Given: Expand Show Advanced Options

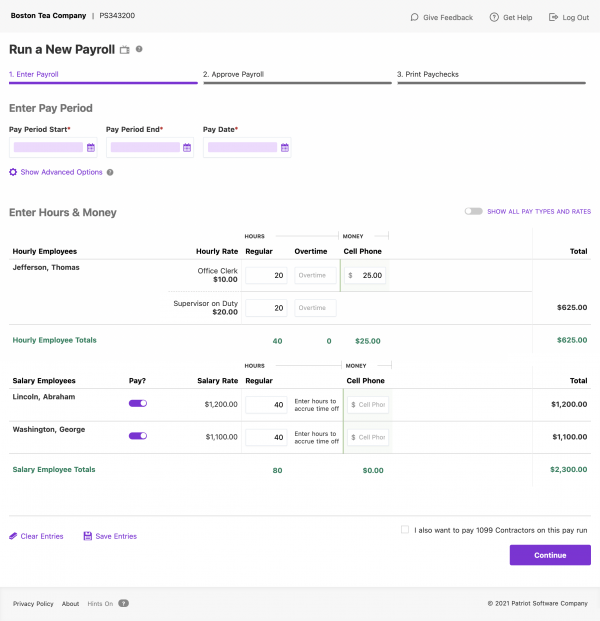Looking at the screenshot, I should [x=61, y=172].
